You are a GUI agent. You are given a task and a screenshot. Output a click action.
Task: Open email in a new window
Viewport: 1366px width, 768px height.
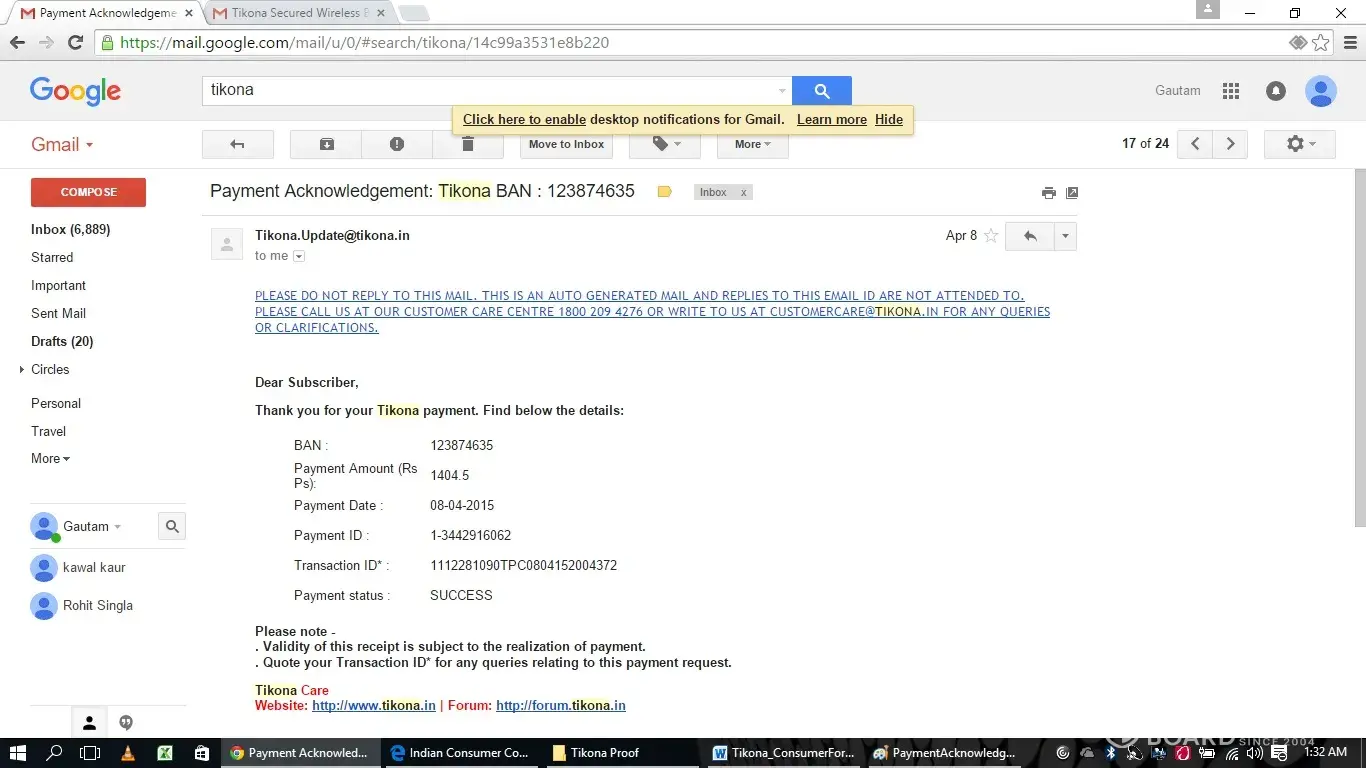coord(1072,193)
